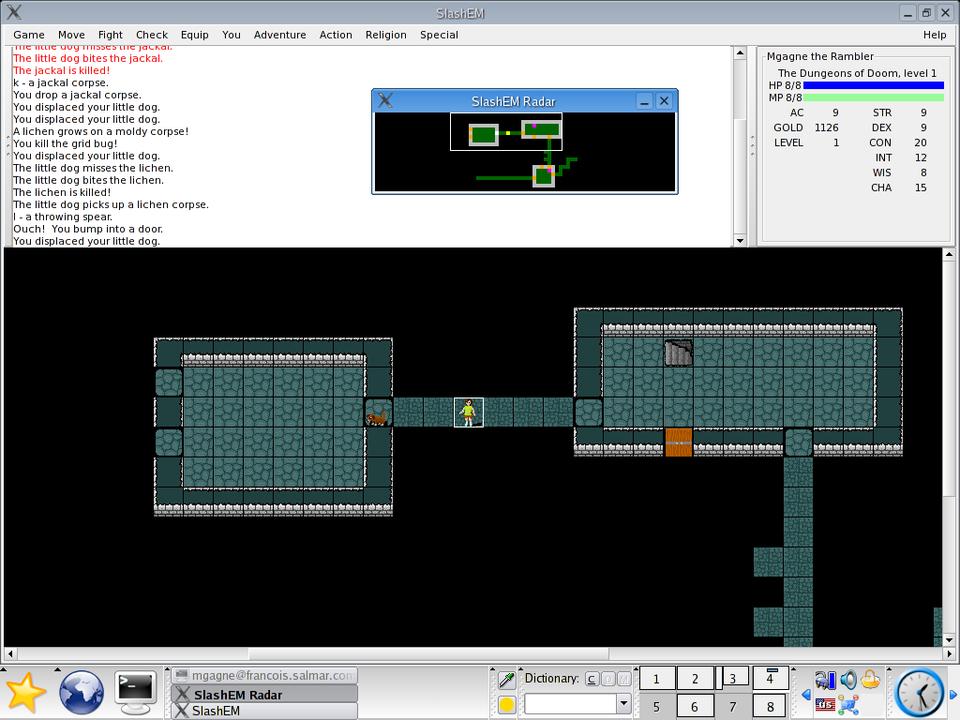This screenshot has width=960, height=720.
Task: Toggle the dictionary C lookup button
Action: (592, 679)
